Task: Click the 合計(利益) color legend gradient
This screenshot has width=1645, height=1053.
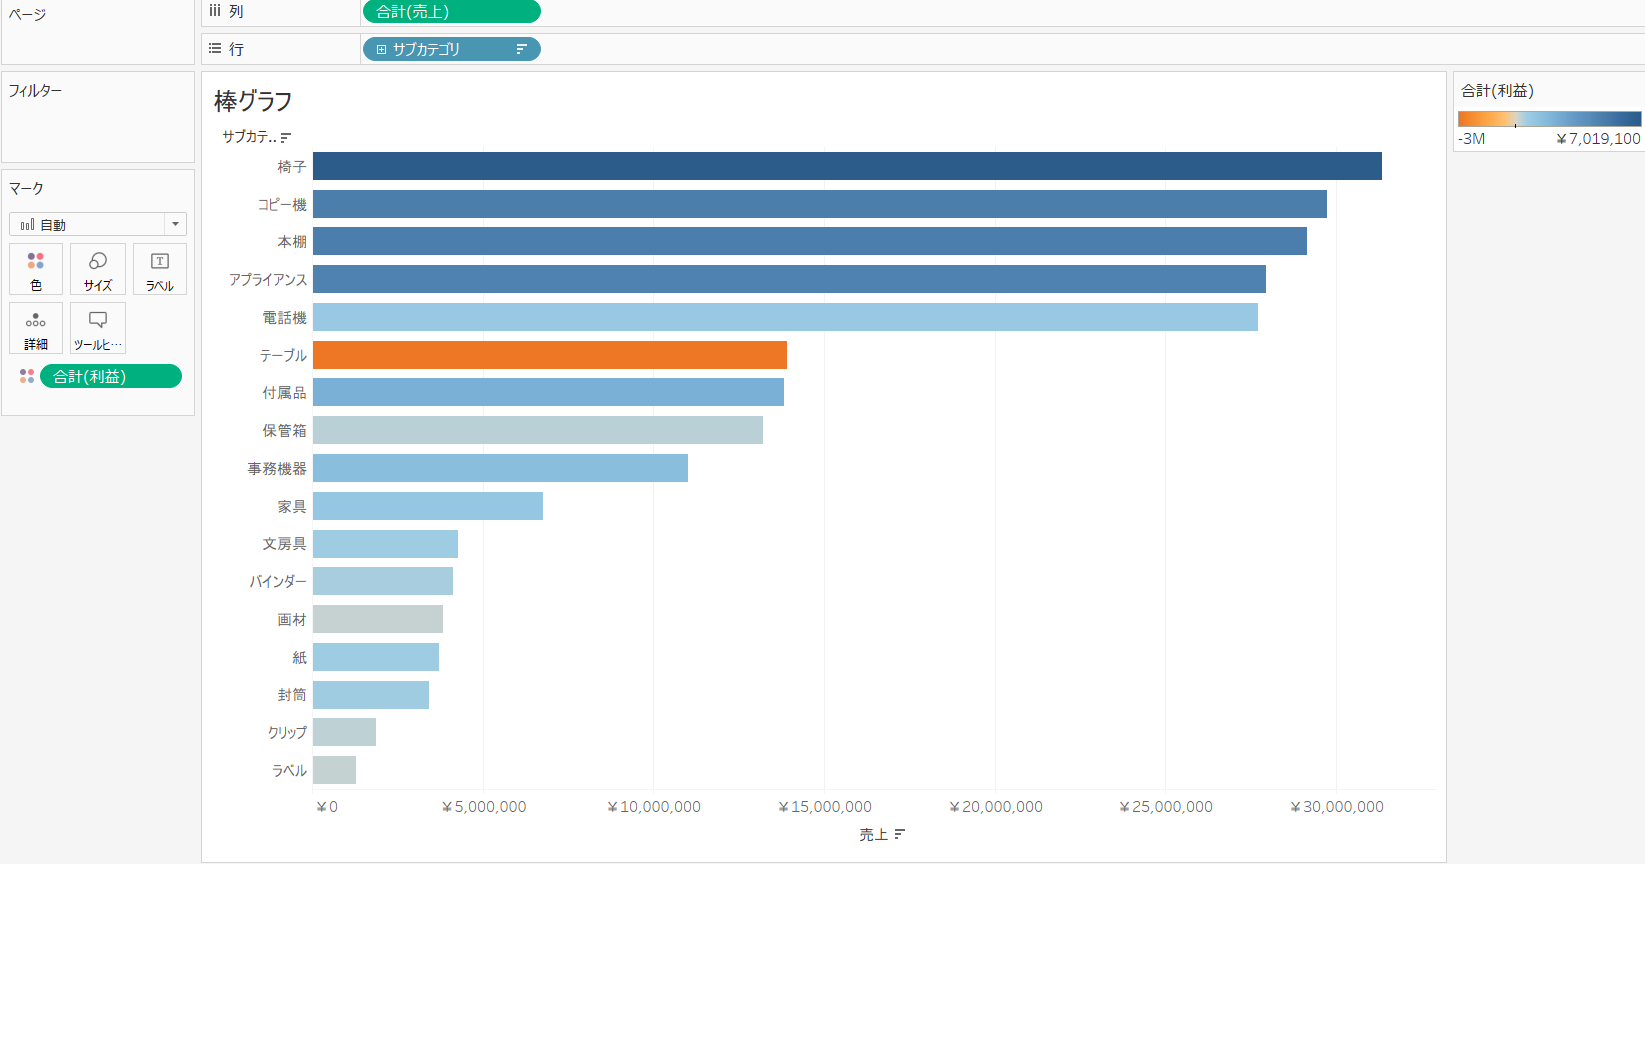Action: pos(1549,119)
